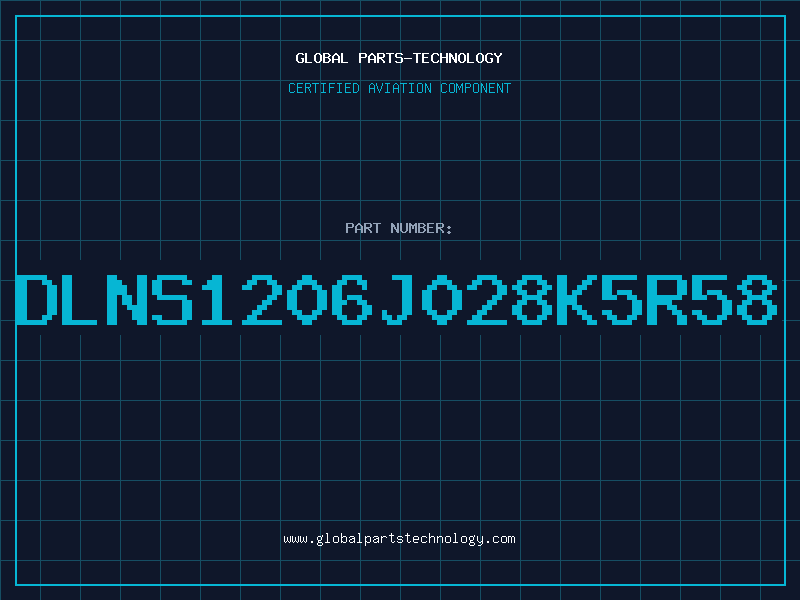This screenshot has height=600, width=800.
Task: Select the digit 1 in the part number
Action: 217,299
